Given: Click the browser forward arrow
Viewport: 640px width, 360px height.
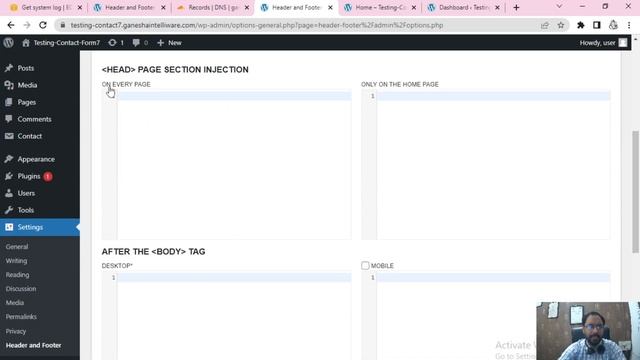Looking at the screenshot, I should 27,25.
